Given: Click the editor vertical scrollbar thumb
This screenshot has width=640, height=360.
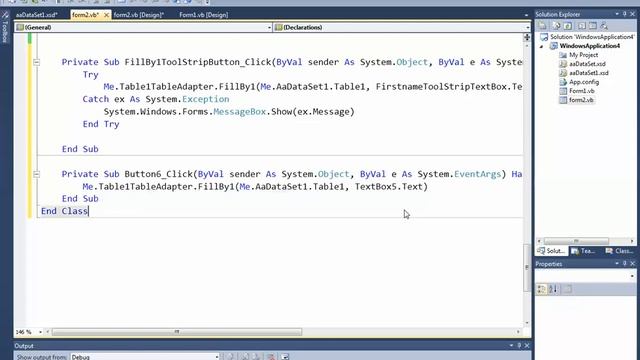Looking at the screenshot, I should [527, 267].
